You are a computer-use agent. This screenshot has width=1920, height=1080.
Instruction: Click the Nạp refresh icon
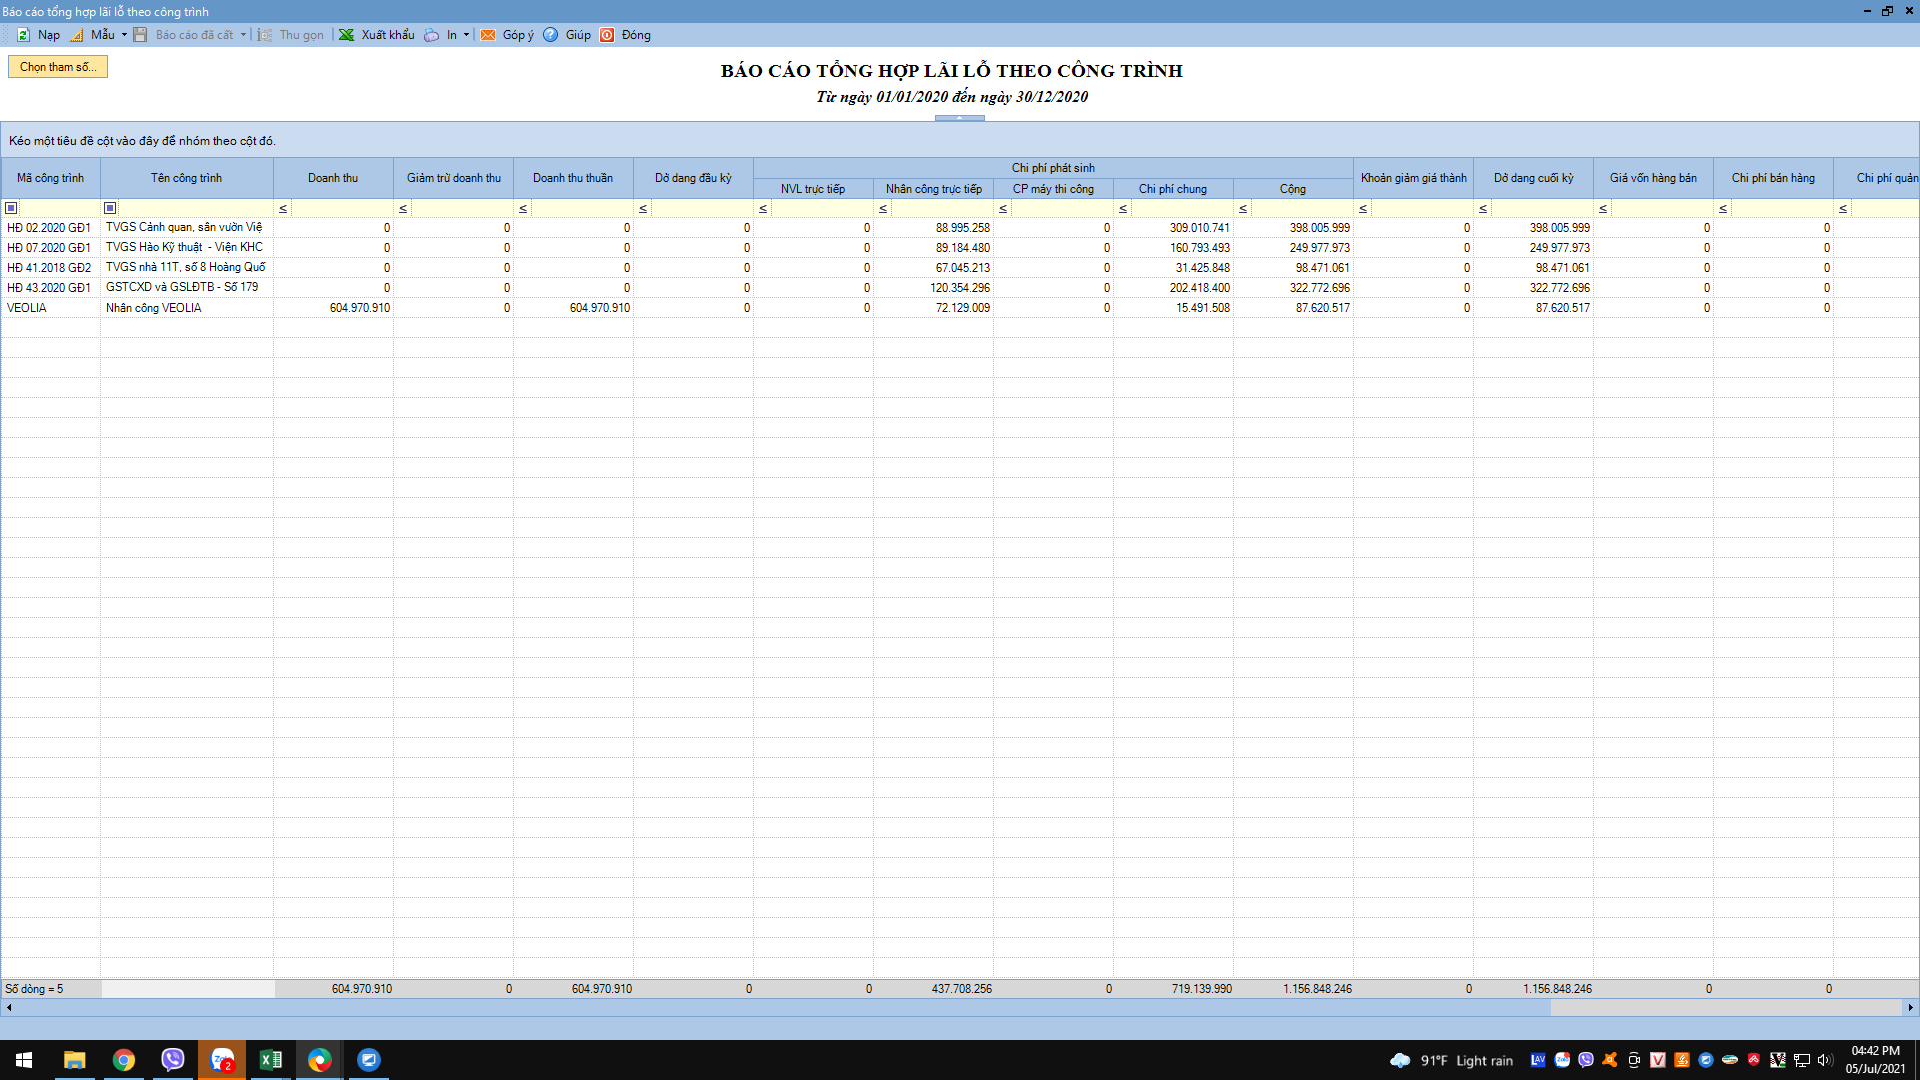click(23, 35)
